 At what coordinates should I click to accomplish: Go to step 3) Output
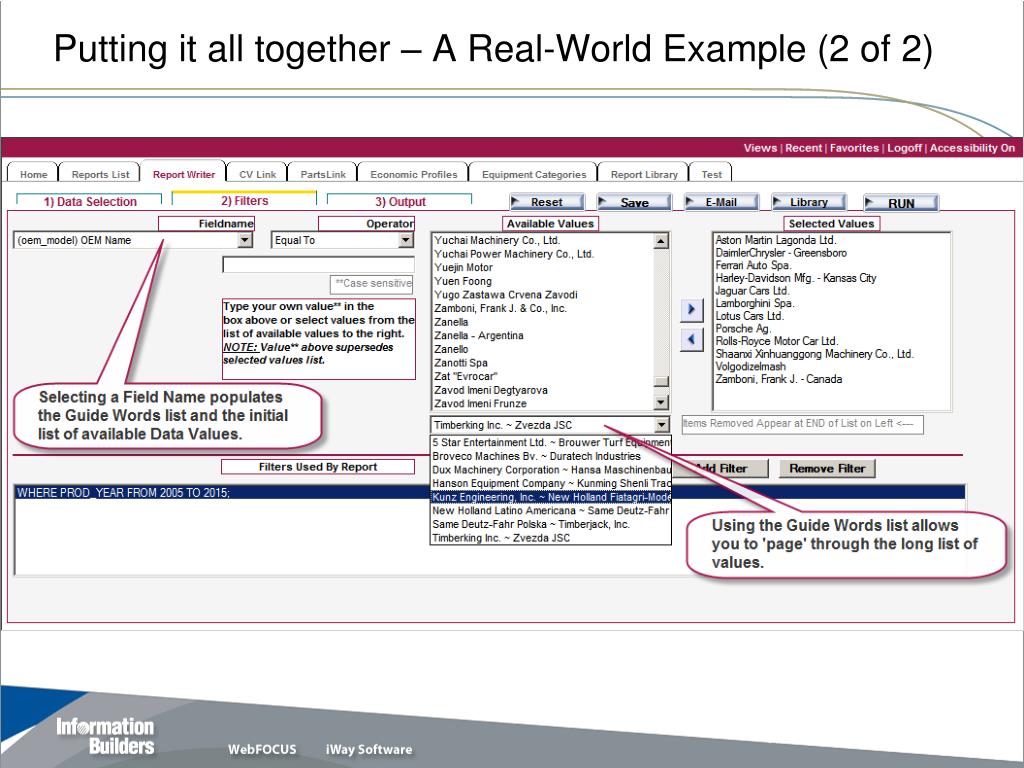[x=400, y=201]
